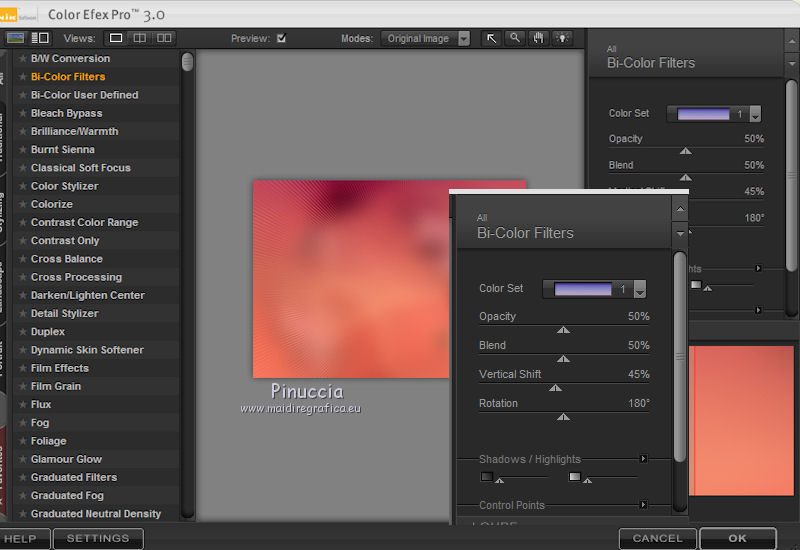Select the zoom magnifier tool
This screenshot has width=800, height=550.
(515, 38)
